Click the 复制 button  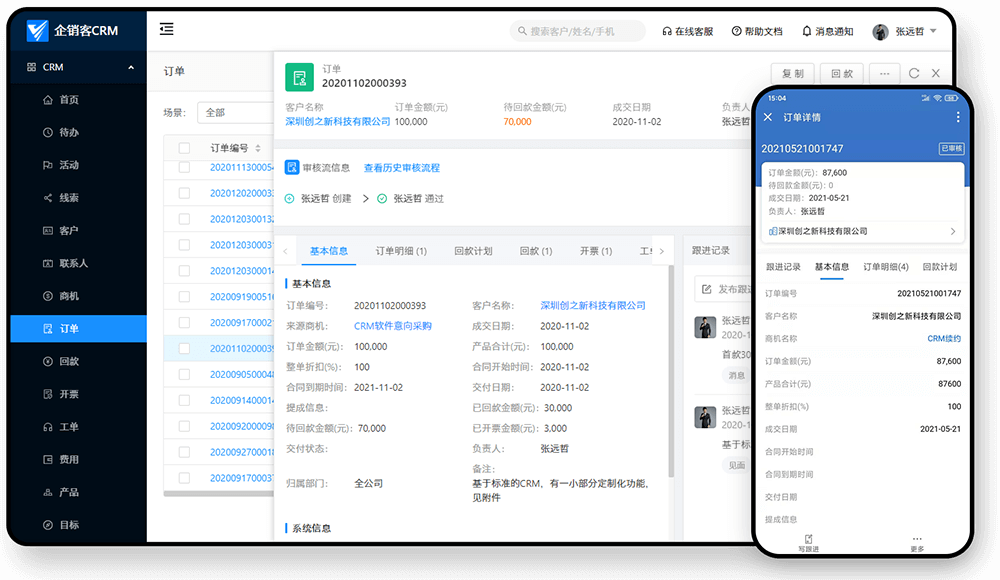pyautogui.click(x=792, y=73)
